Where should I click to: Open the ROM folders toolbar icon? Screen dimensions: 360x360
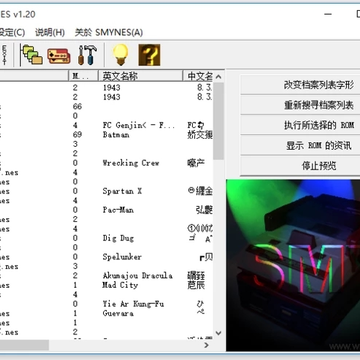click(x=32, y=55)
